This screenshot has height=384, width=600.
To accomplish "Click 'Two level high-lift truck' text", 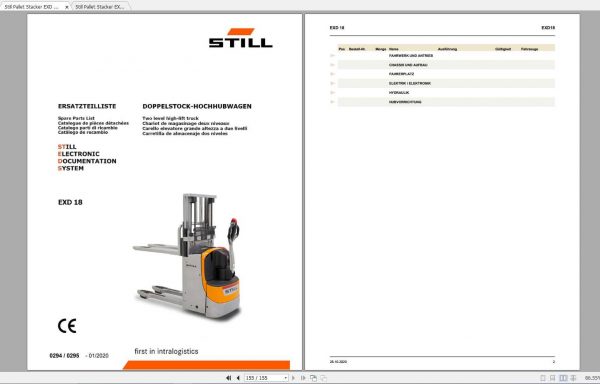I will coord(171,118).
